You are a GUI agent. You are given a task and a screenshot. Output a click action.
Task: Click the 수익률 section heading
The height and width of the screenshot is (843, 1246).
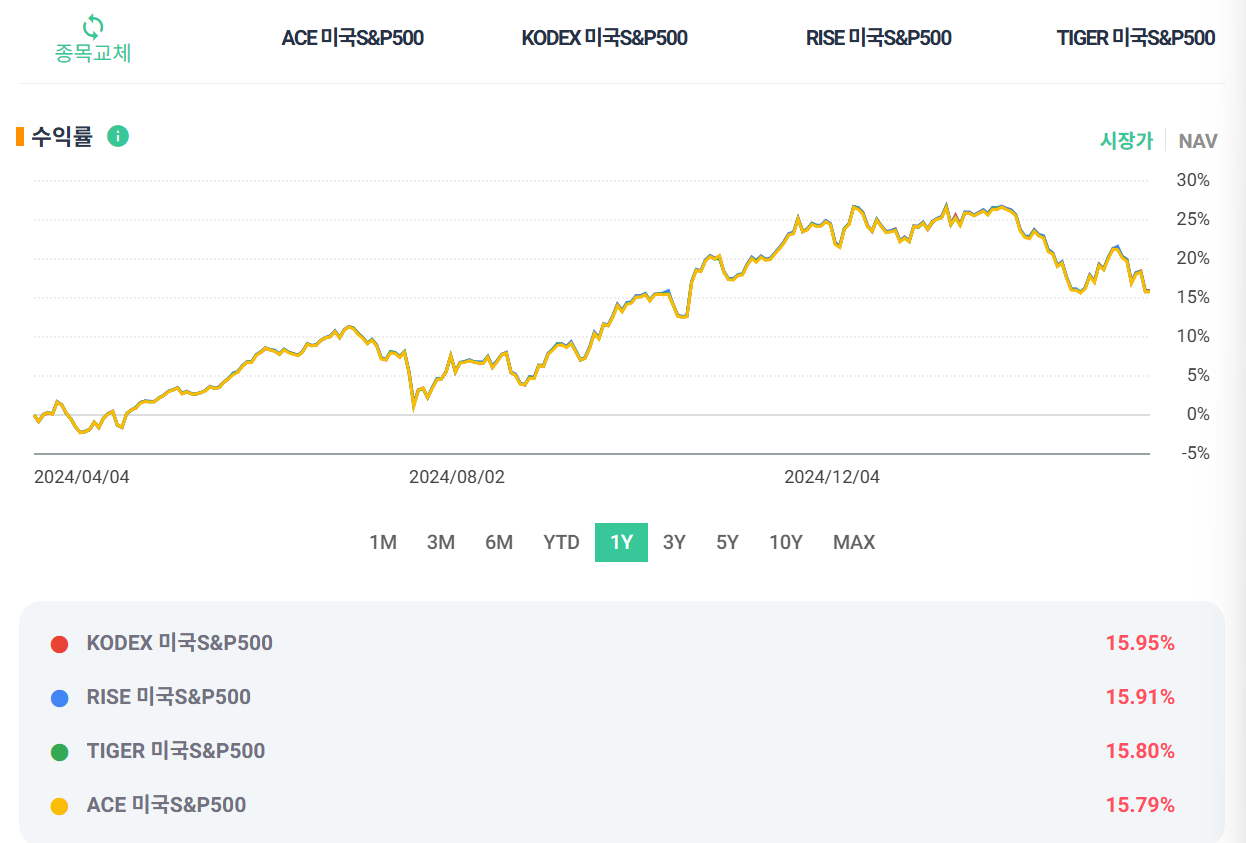62,136
